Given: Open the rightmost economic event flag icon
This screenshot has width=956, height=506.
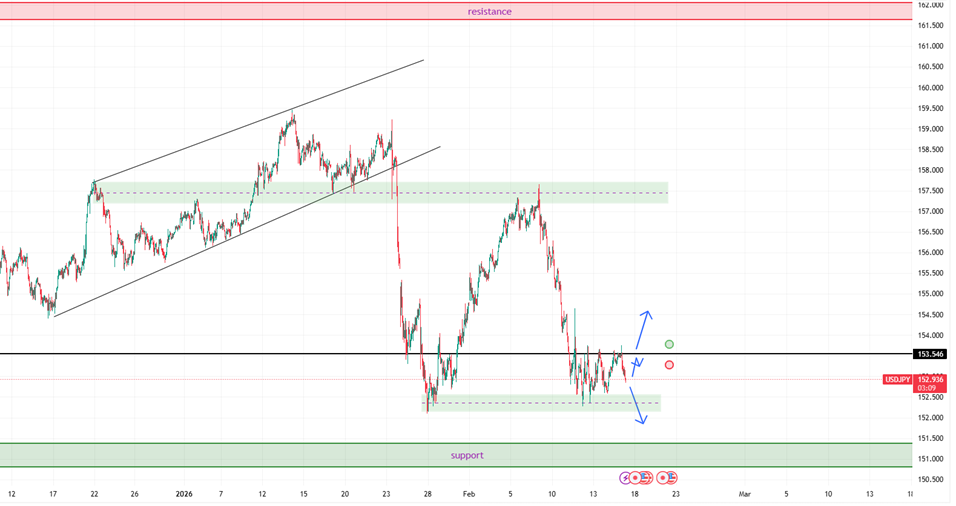Looking at the screenshot, I should 672,479.
